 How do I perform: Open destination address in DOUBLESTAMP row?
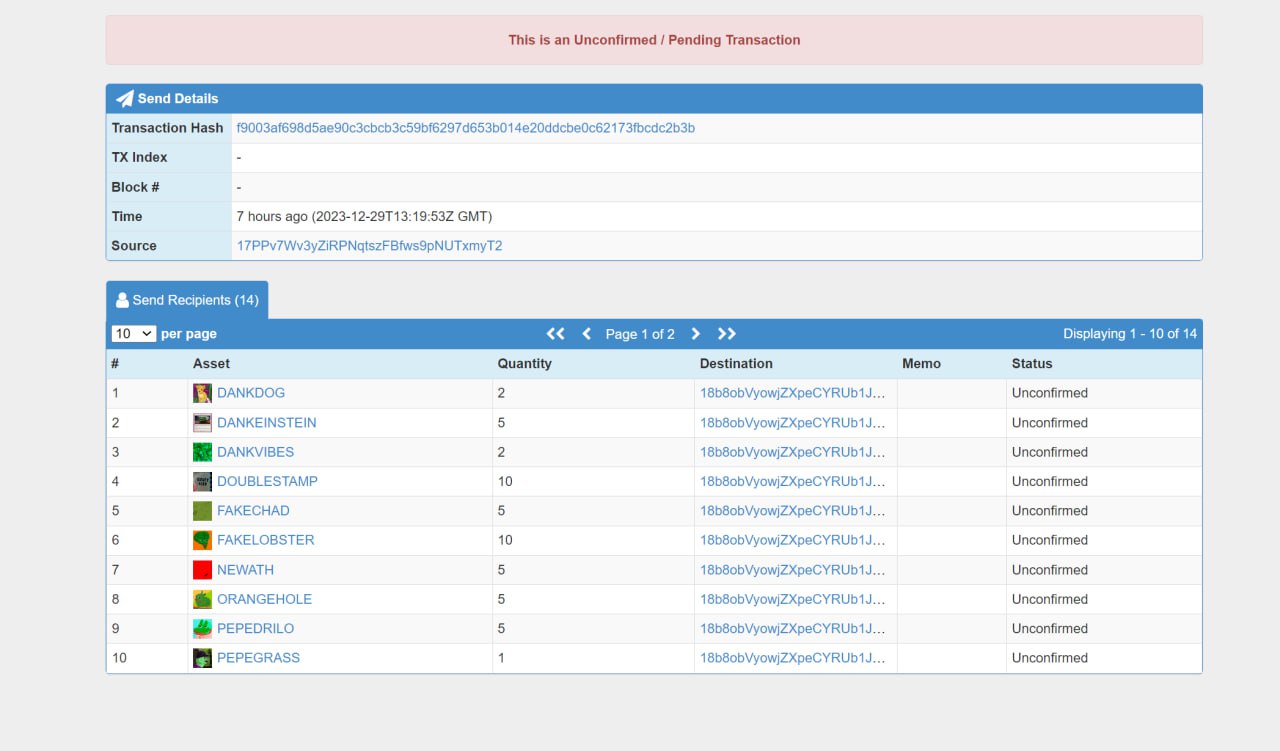[x=793, y=481]
